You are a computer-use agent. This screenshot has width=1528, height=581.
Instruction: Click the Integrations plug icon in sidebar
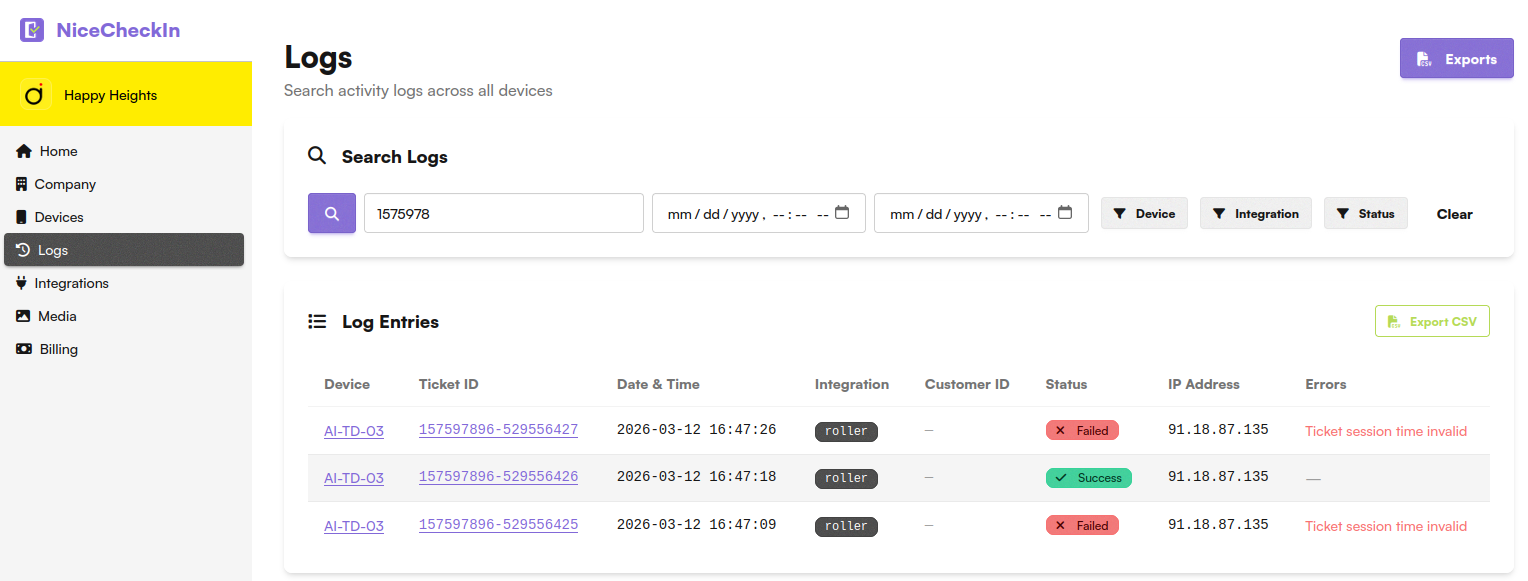click(x=22, y=283)
